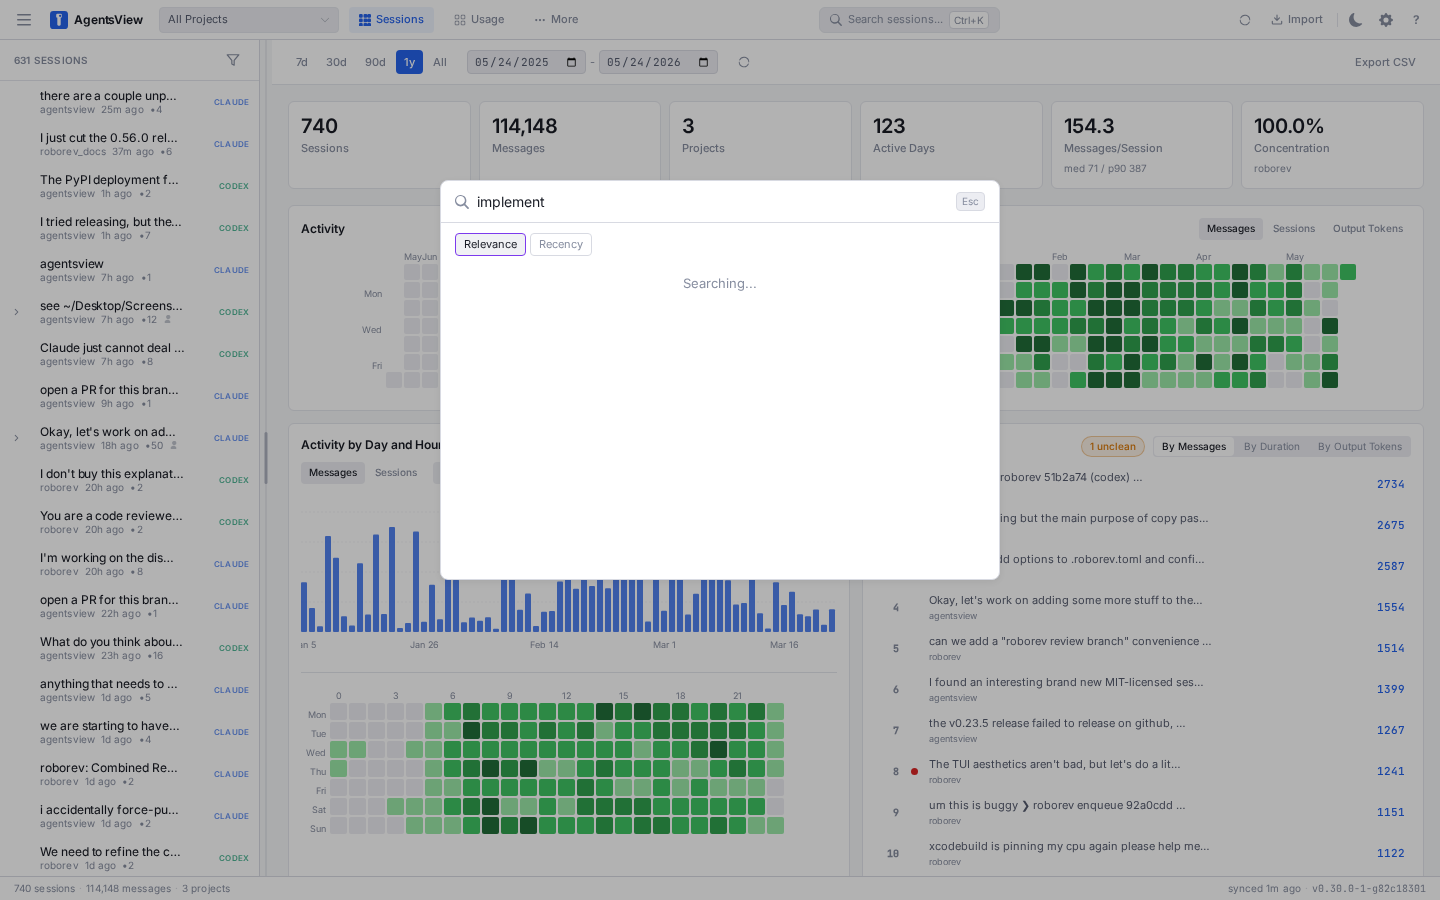
Task: Click version v0.30.0-1-g82c18301 in status bar
Action: point(1369,889)
